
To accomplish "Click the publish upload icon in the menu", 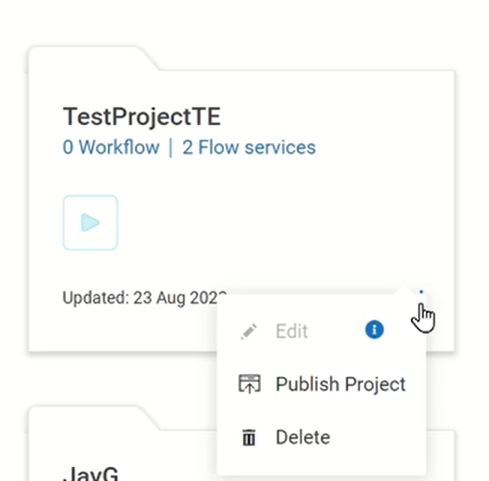I will click(x=249, y=384).
